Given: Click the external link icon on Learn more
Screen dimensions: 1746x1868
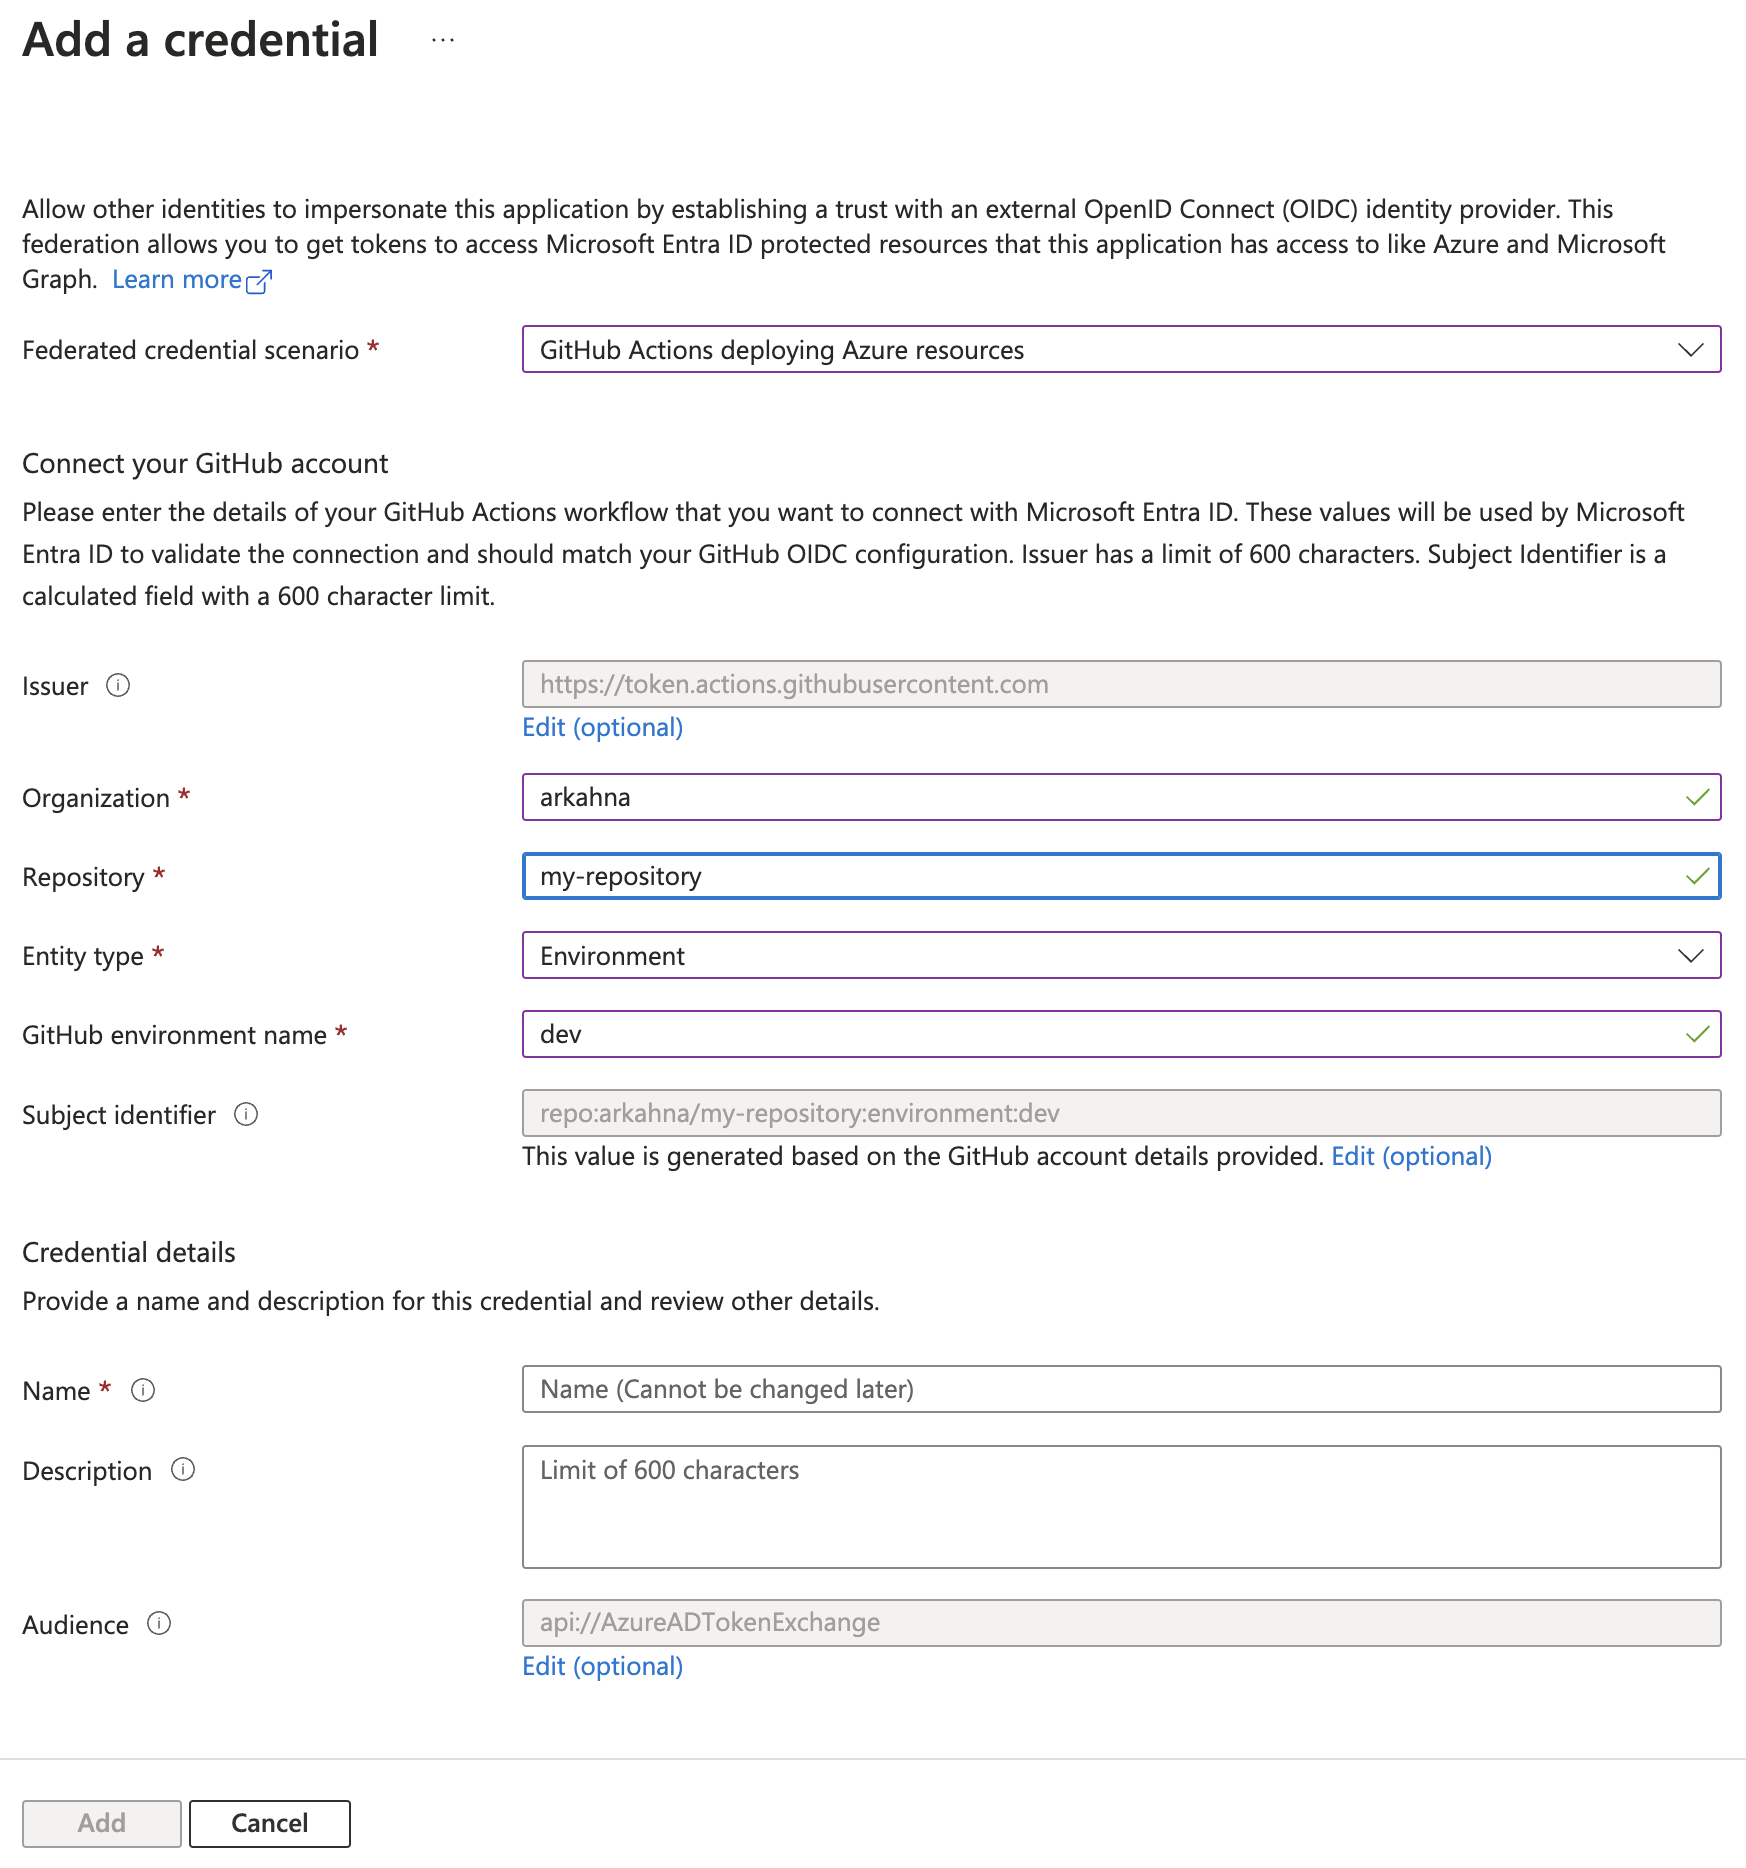Looking at the screenshot, I should pos(259,281).
